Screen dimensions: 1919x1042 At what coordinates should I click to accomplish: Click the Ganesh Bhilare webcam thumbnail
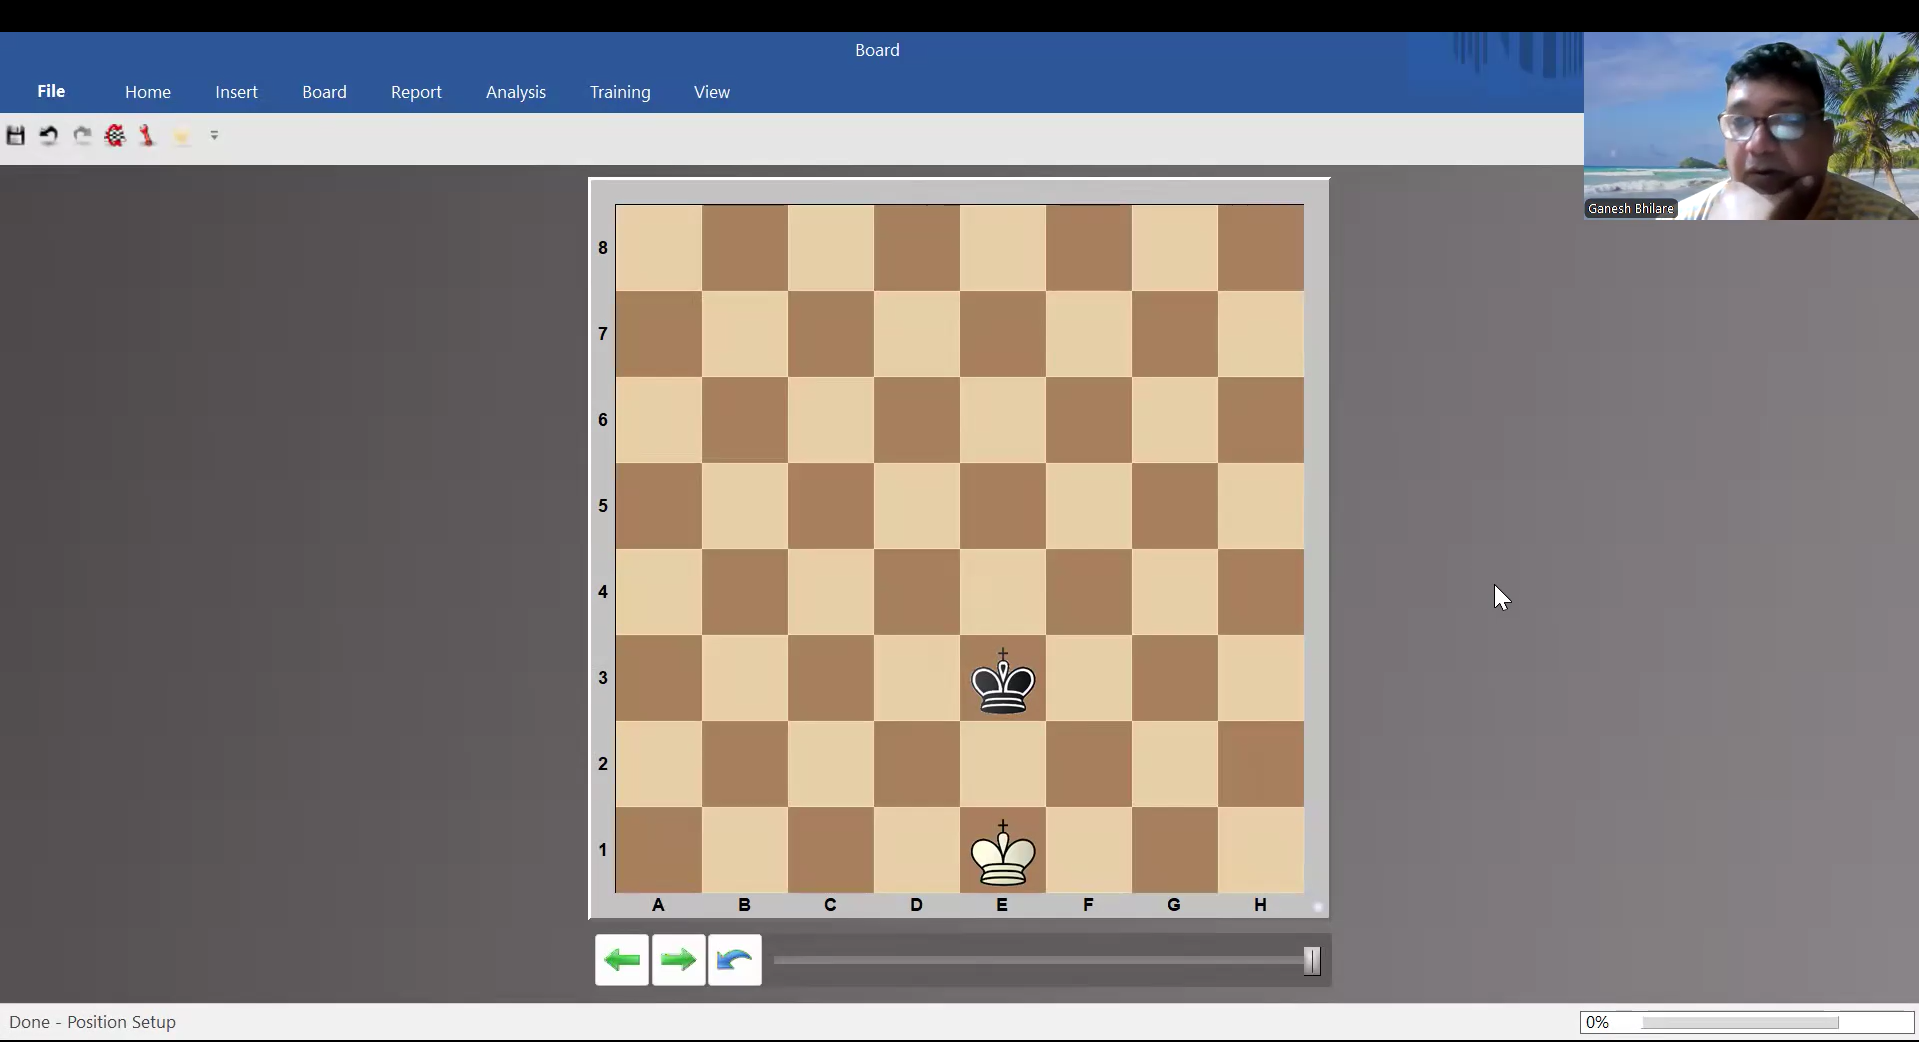pos(1750,126)
